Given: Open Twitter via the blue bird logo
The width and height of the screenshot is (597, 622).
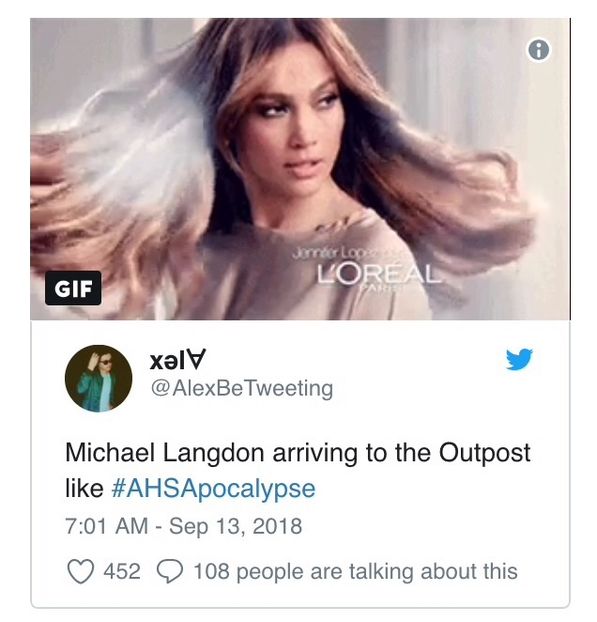Looking at the screenshot, I should [x=519, y=359].
